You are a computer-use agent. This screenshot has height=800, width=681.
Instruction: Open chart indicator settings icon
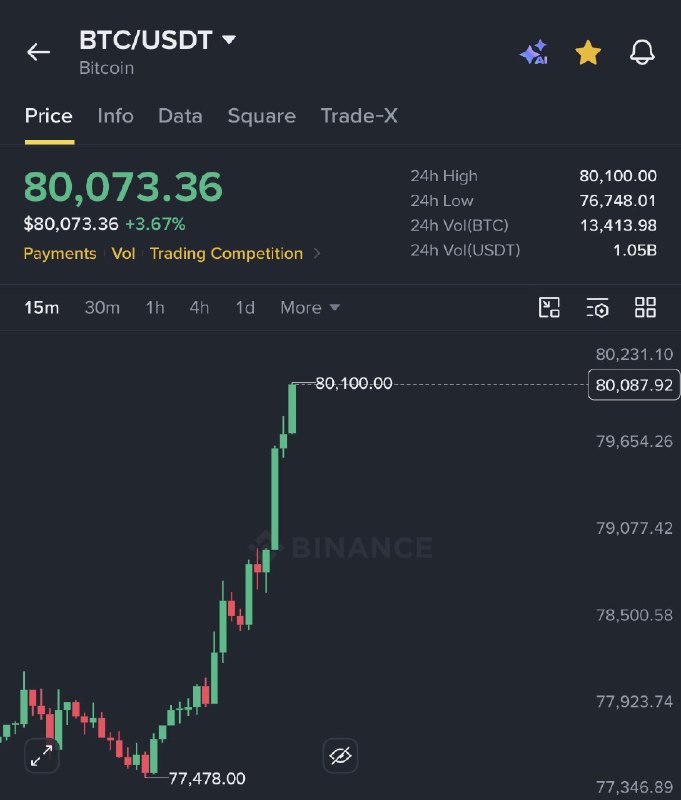pos(597,308)
